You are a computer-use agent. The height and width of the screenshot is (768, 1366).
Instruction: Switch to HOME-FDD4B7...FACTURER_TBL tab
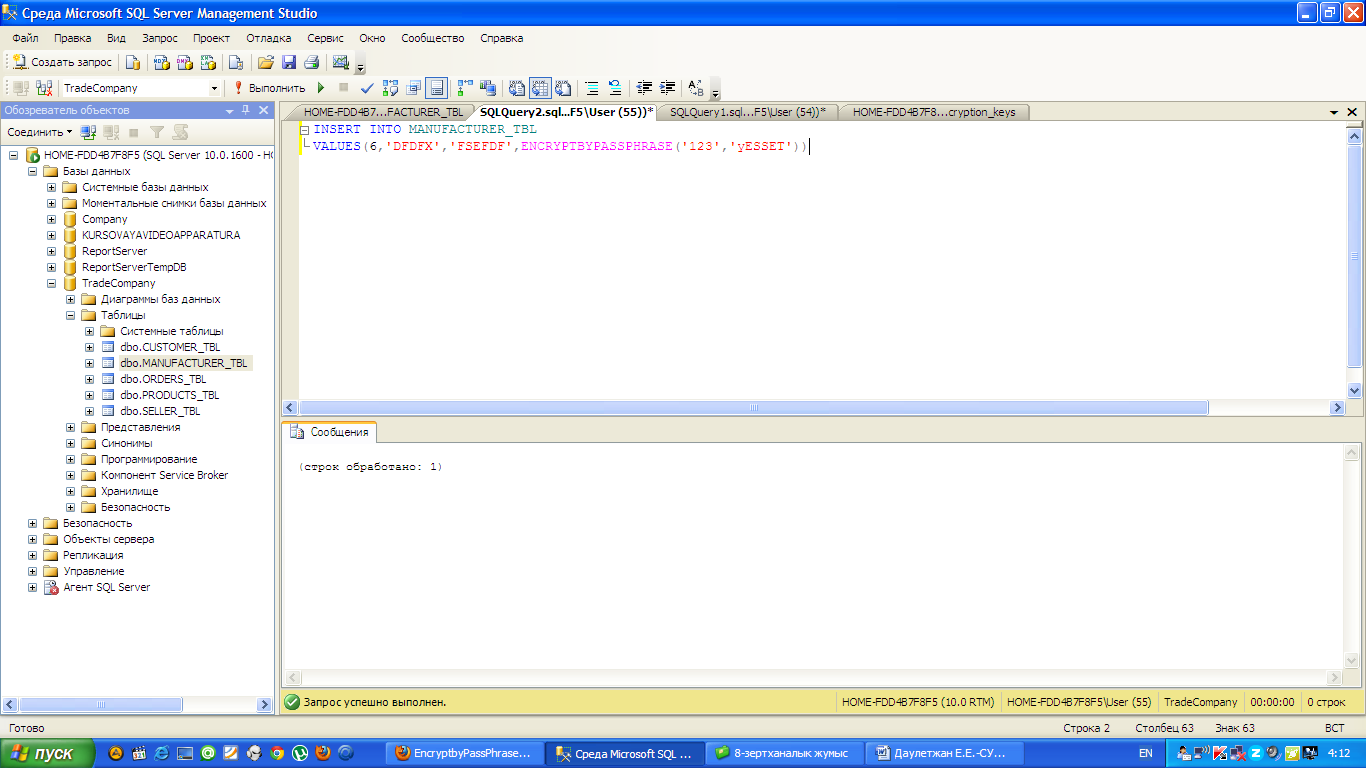coord(384,112)
